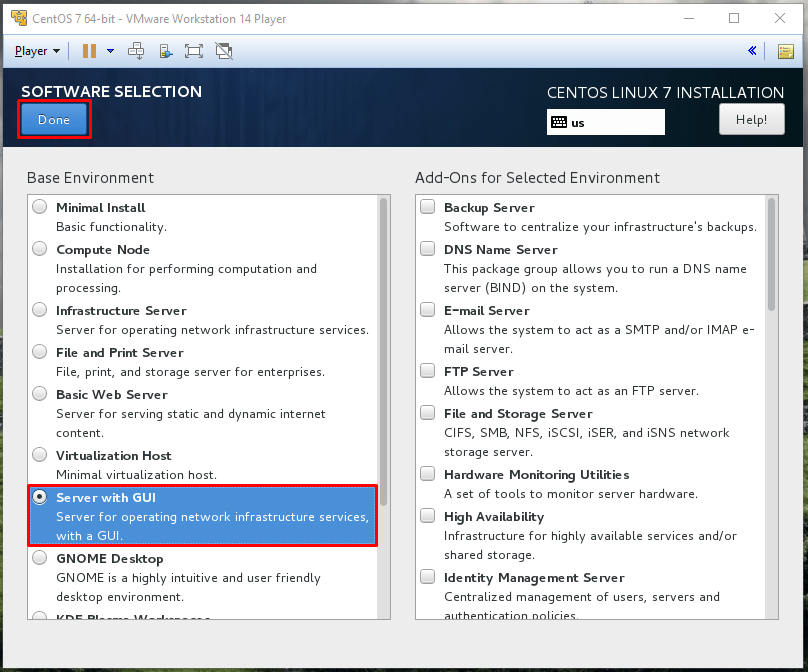The height and width of the screenshot is (672, 808).
Task: Maximize the VMware Player window
Action: [734, 19]
